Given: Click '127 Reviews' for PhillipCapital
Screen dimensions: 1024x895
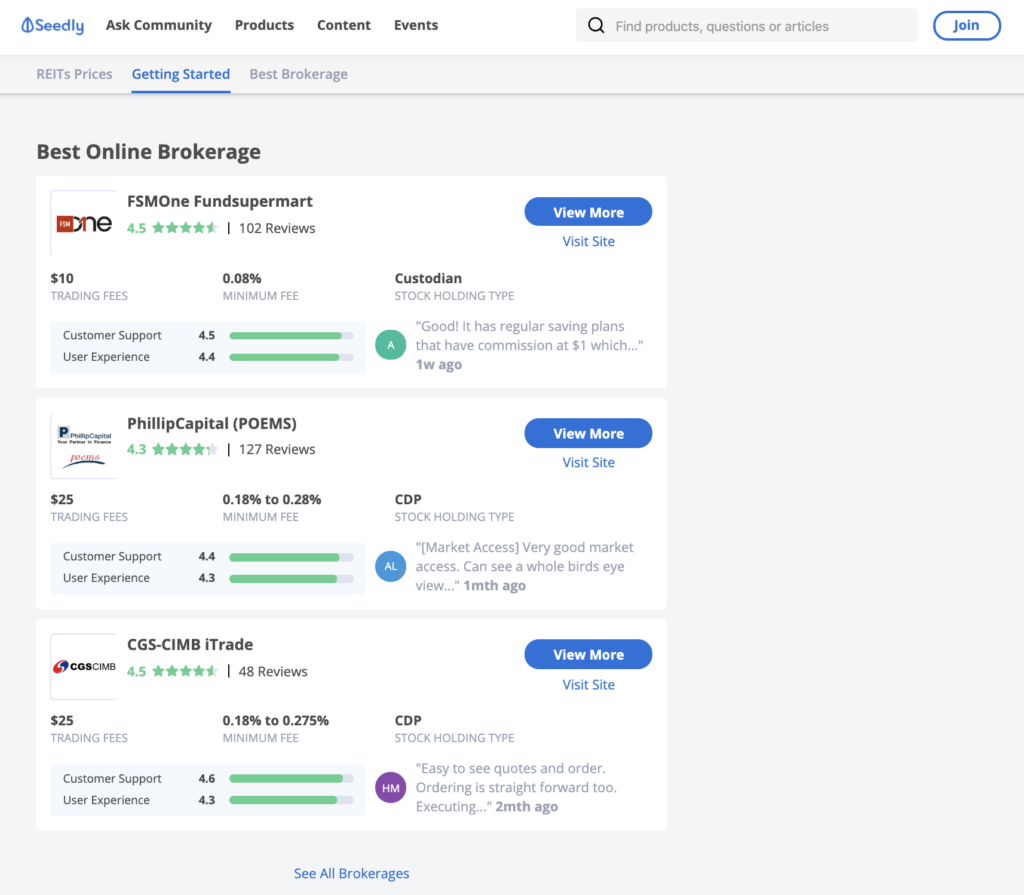Looking at the screenshot, I should pyautogui.click(x=277, y=449).
